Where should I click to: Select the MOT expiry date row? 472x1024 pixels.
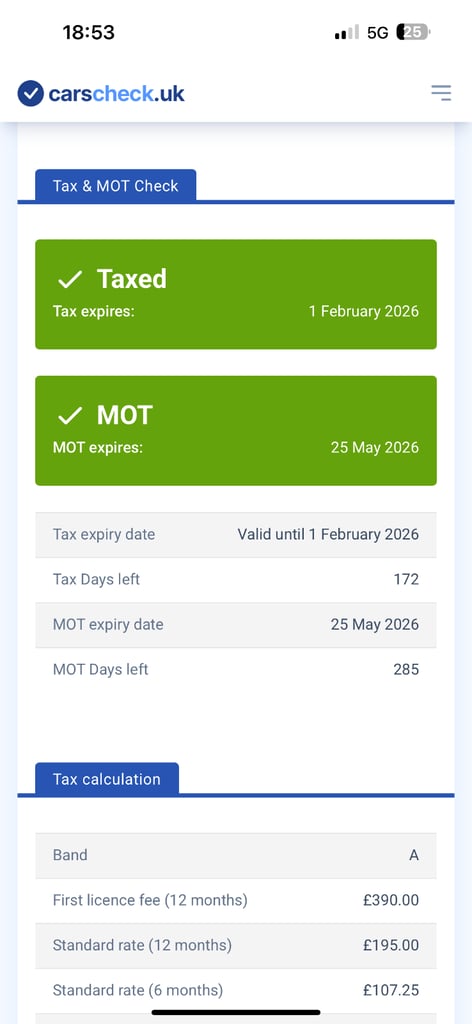(x=236, y=625)
